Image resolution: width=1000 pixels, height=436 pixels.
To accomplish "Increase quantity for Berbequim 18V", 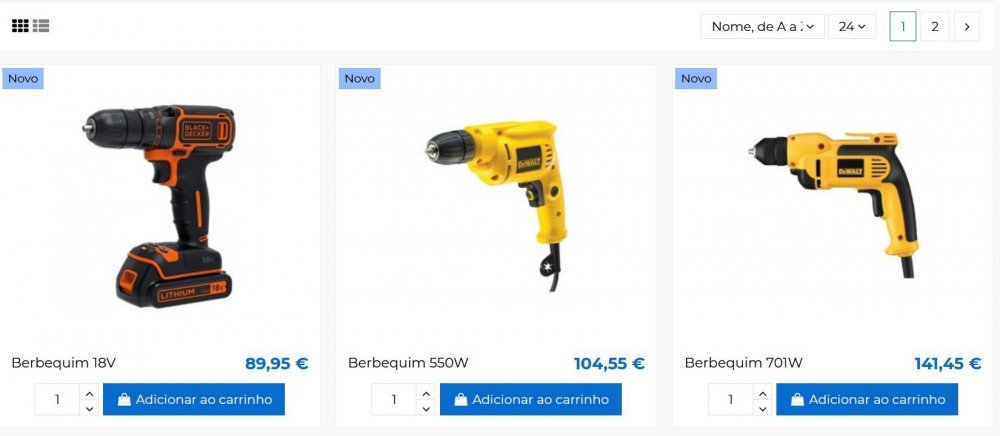I will (x=89, y=392).
